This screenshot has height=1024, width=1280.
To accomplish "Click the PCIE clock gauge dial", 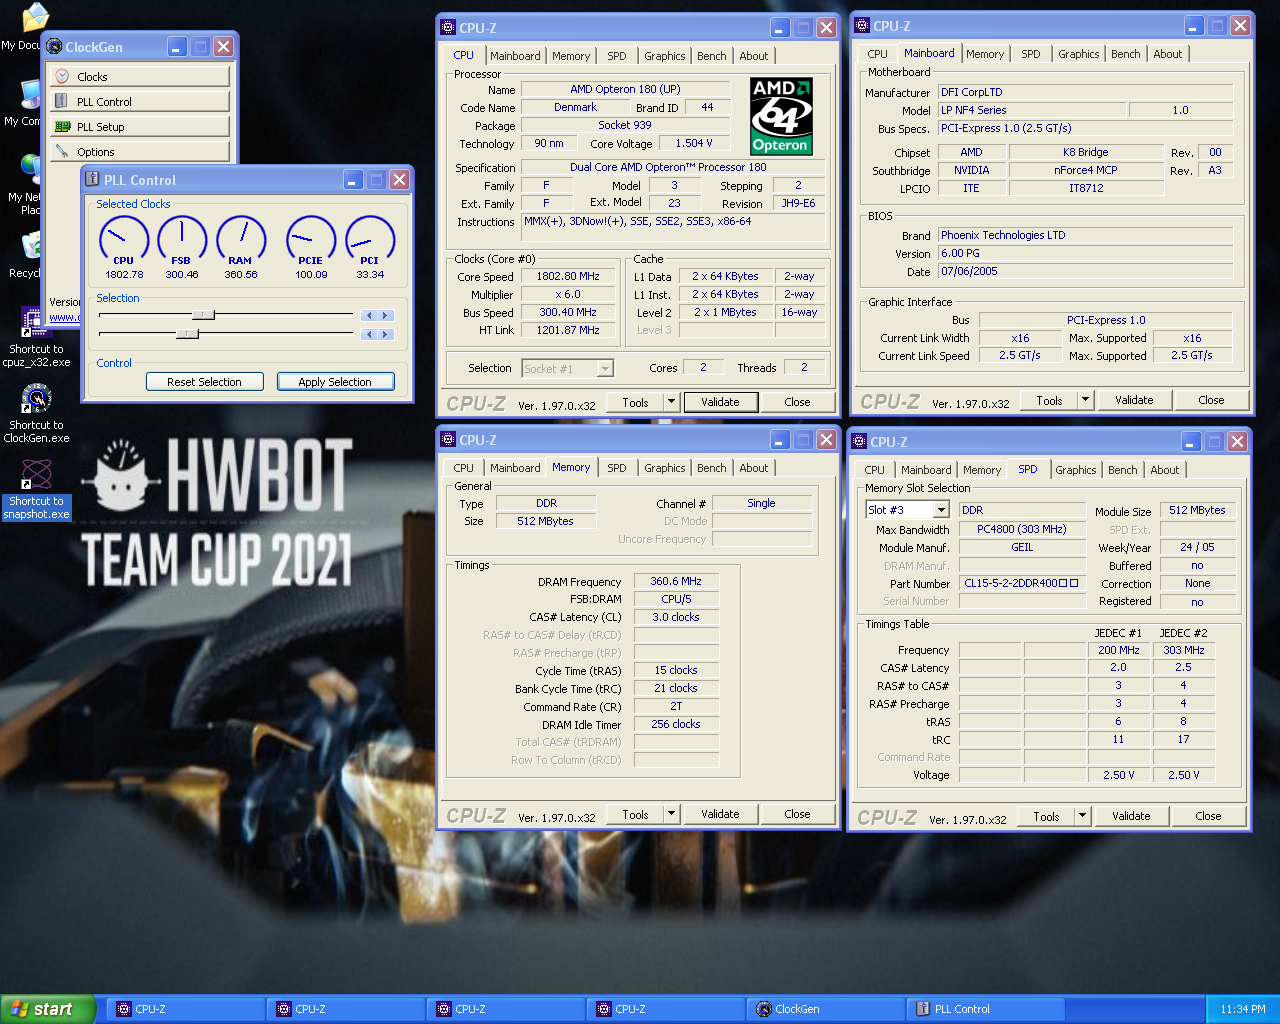I will pyautogui.click(x=311, y=240).
